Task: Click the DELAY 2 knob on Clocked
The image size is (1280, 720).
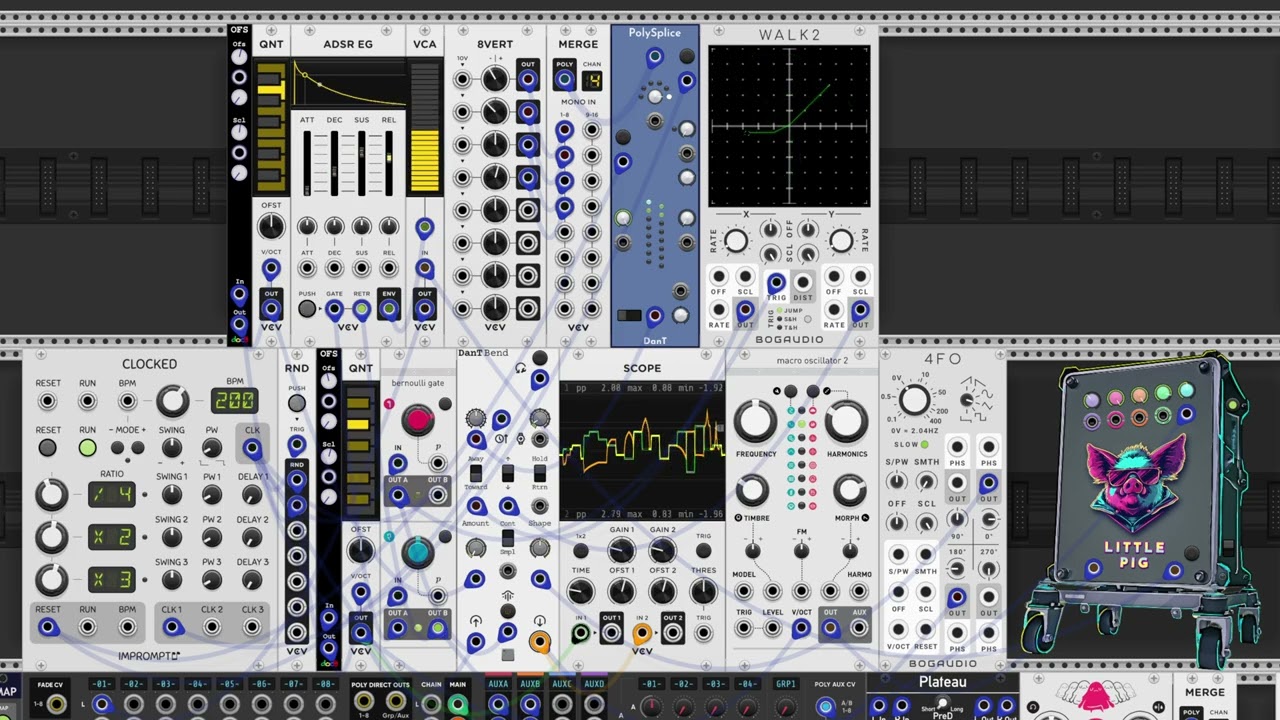Action: (252, 537)
